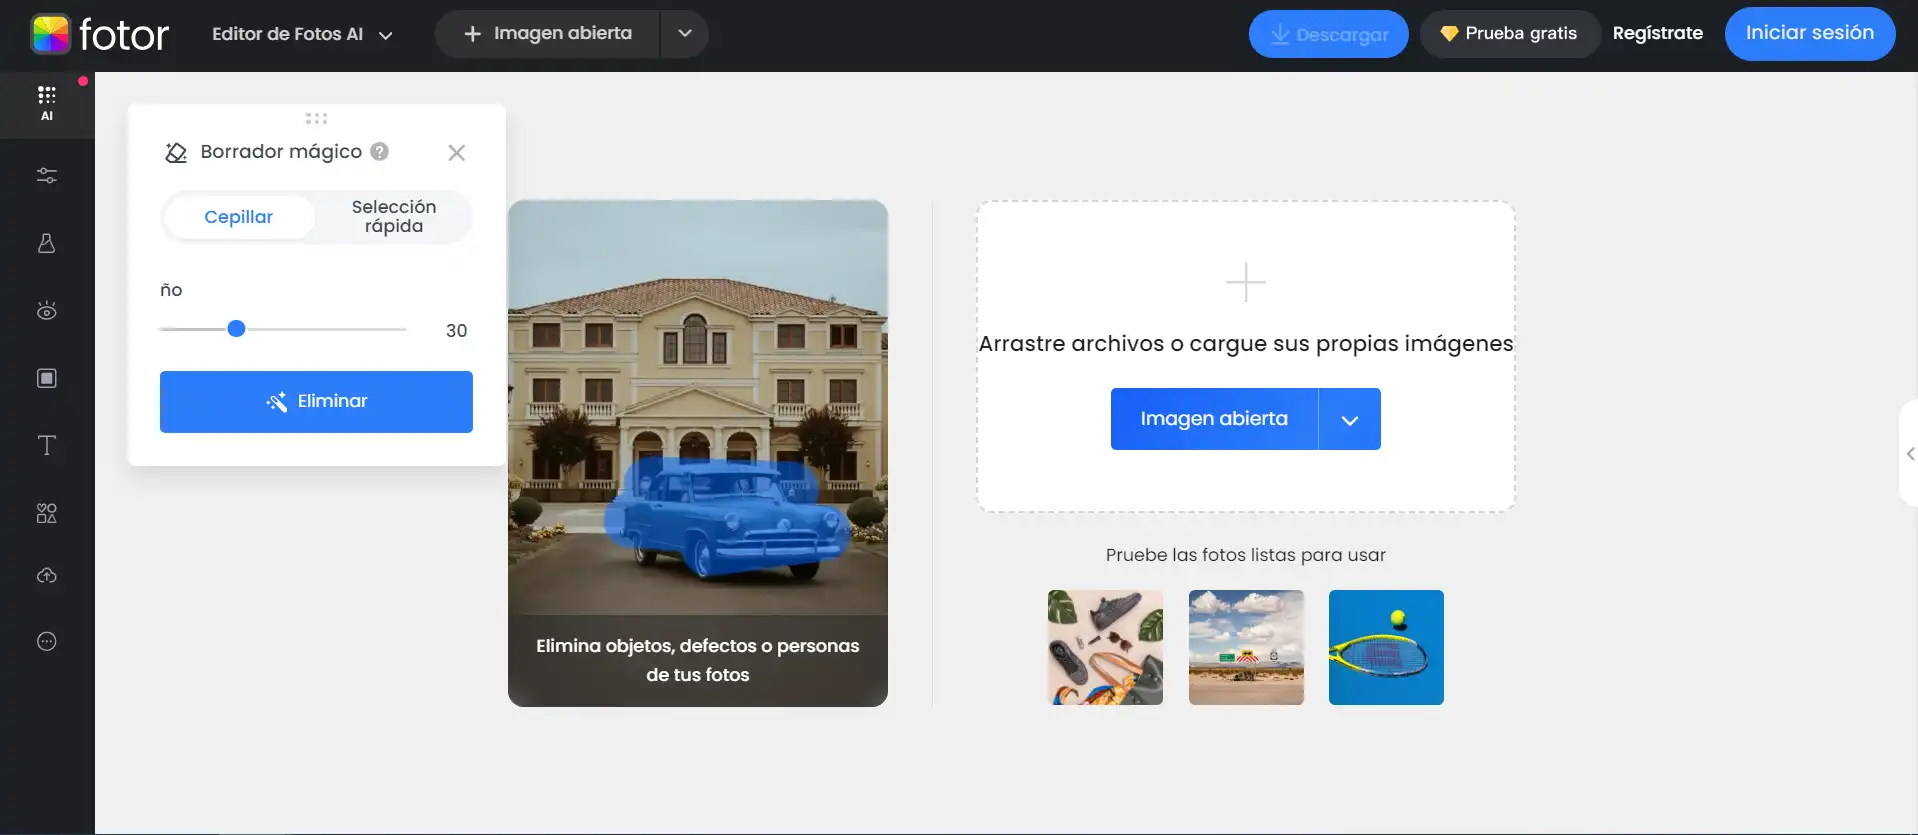The height and width of the screenshot is (835, 1918).
Task: Open the Beauty eye sidebar icon
Action: click(47, 311)
